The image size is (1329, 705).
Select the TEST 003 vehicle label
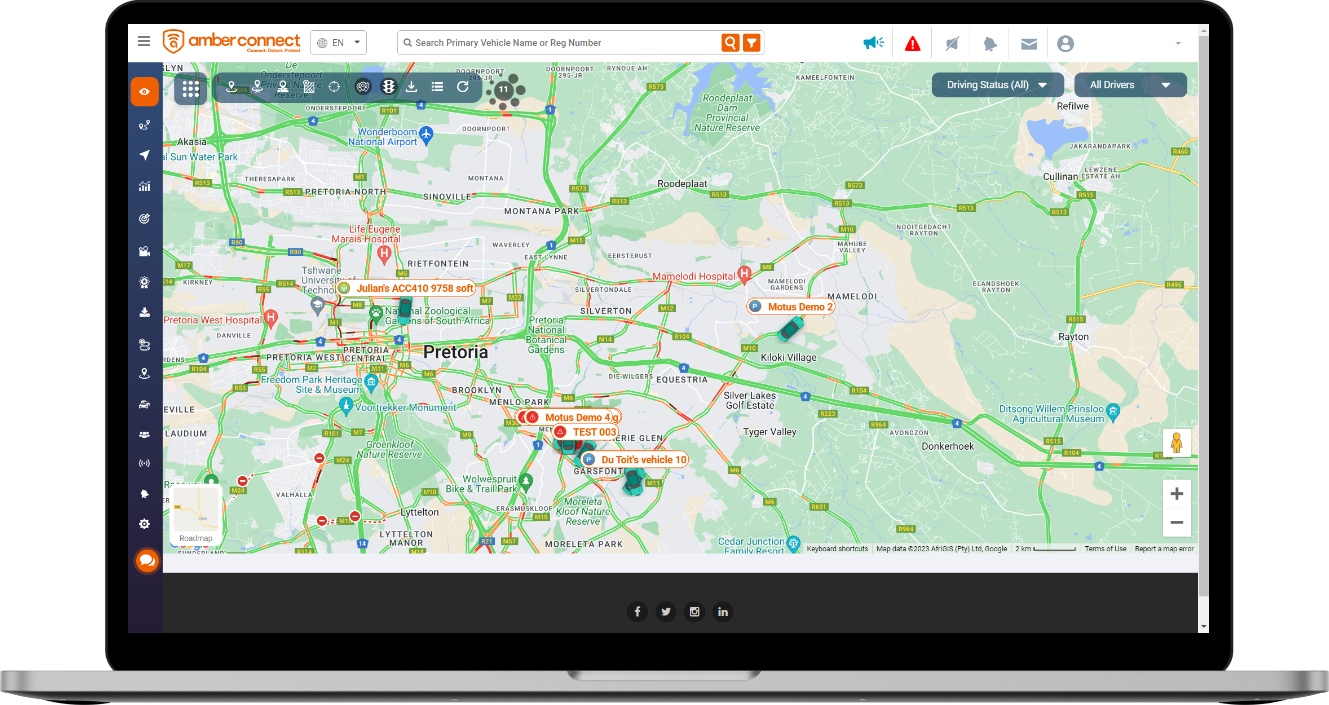click(586, 432)
